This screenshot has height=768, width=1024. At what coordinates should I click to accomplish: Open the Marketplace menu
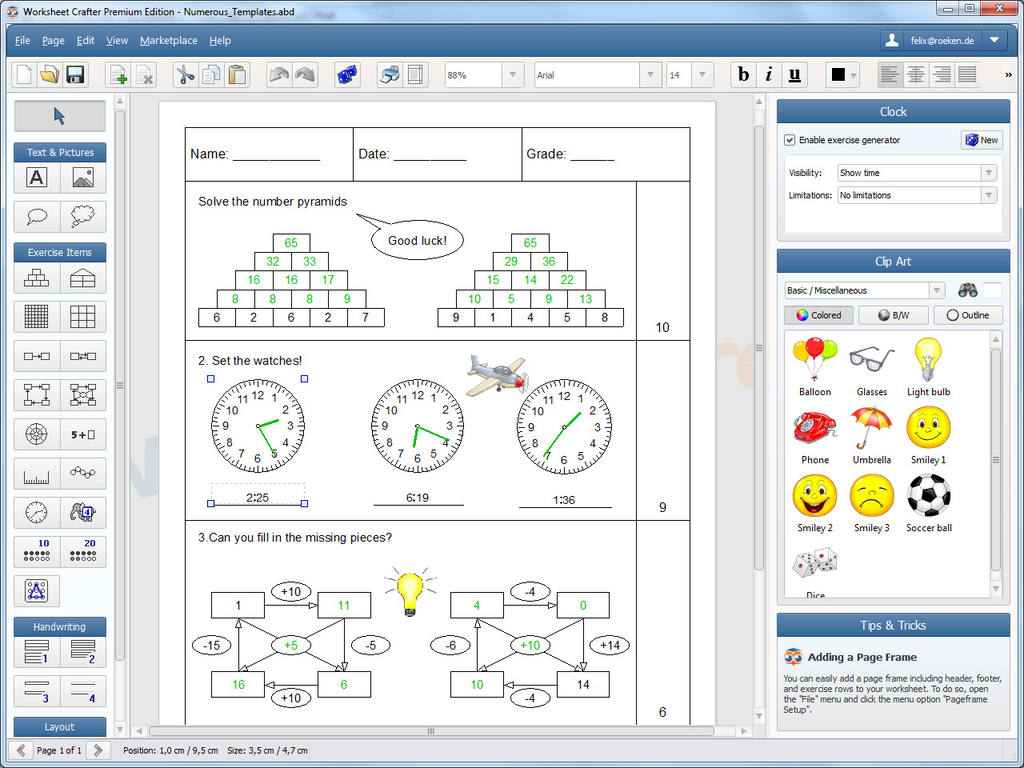coord(168,41)
